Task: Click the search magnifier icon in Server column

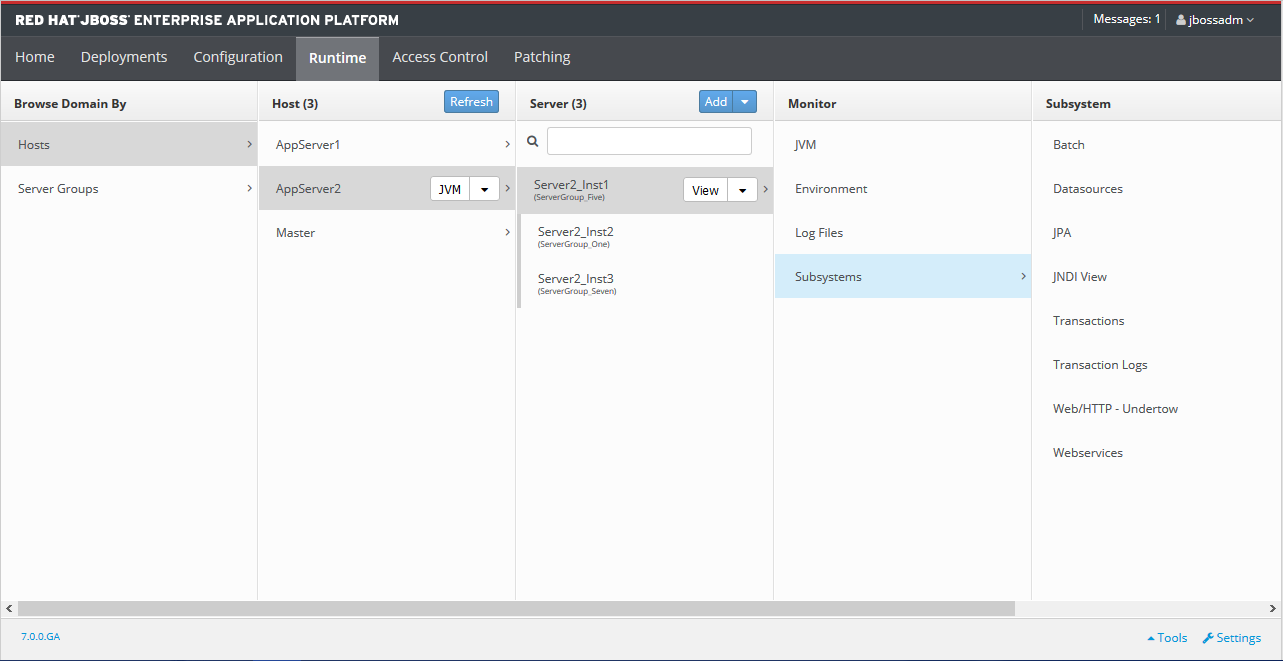Action: 533,142
